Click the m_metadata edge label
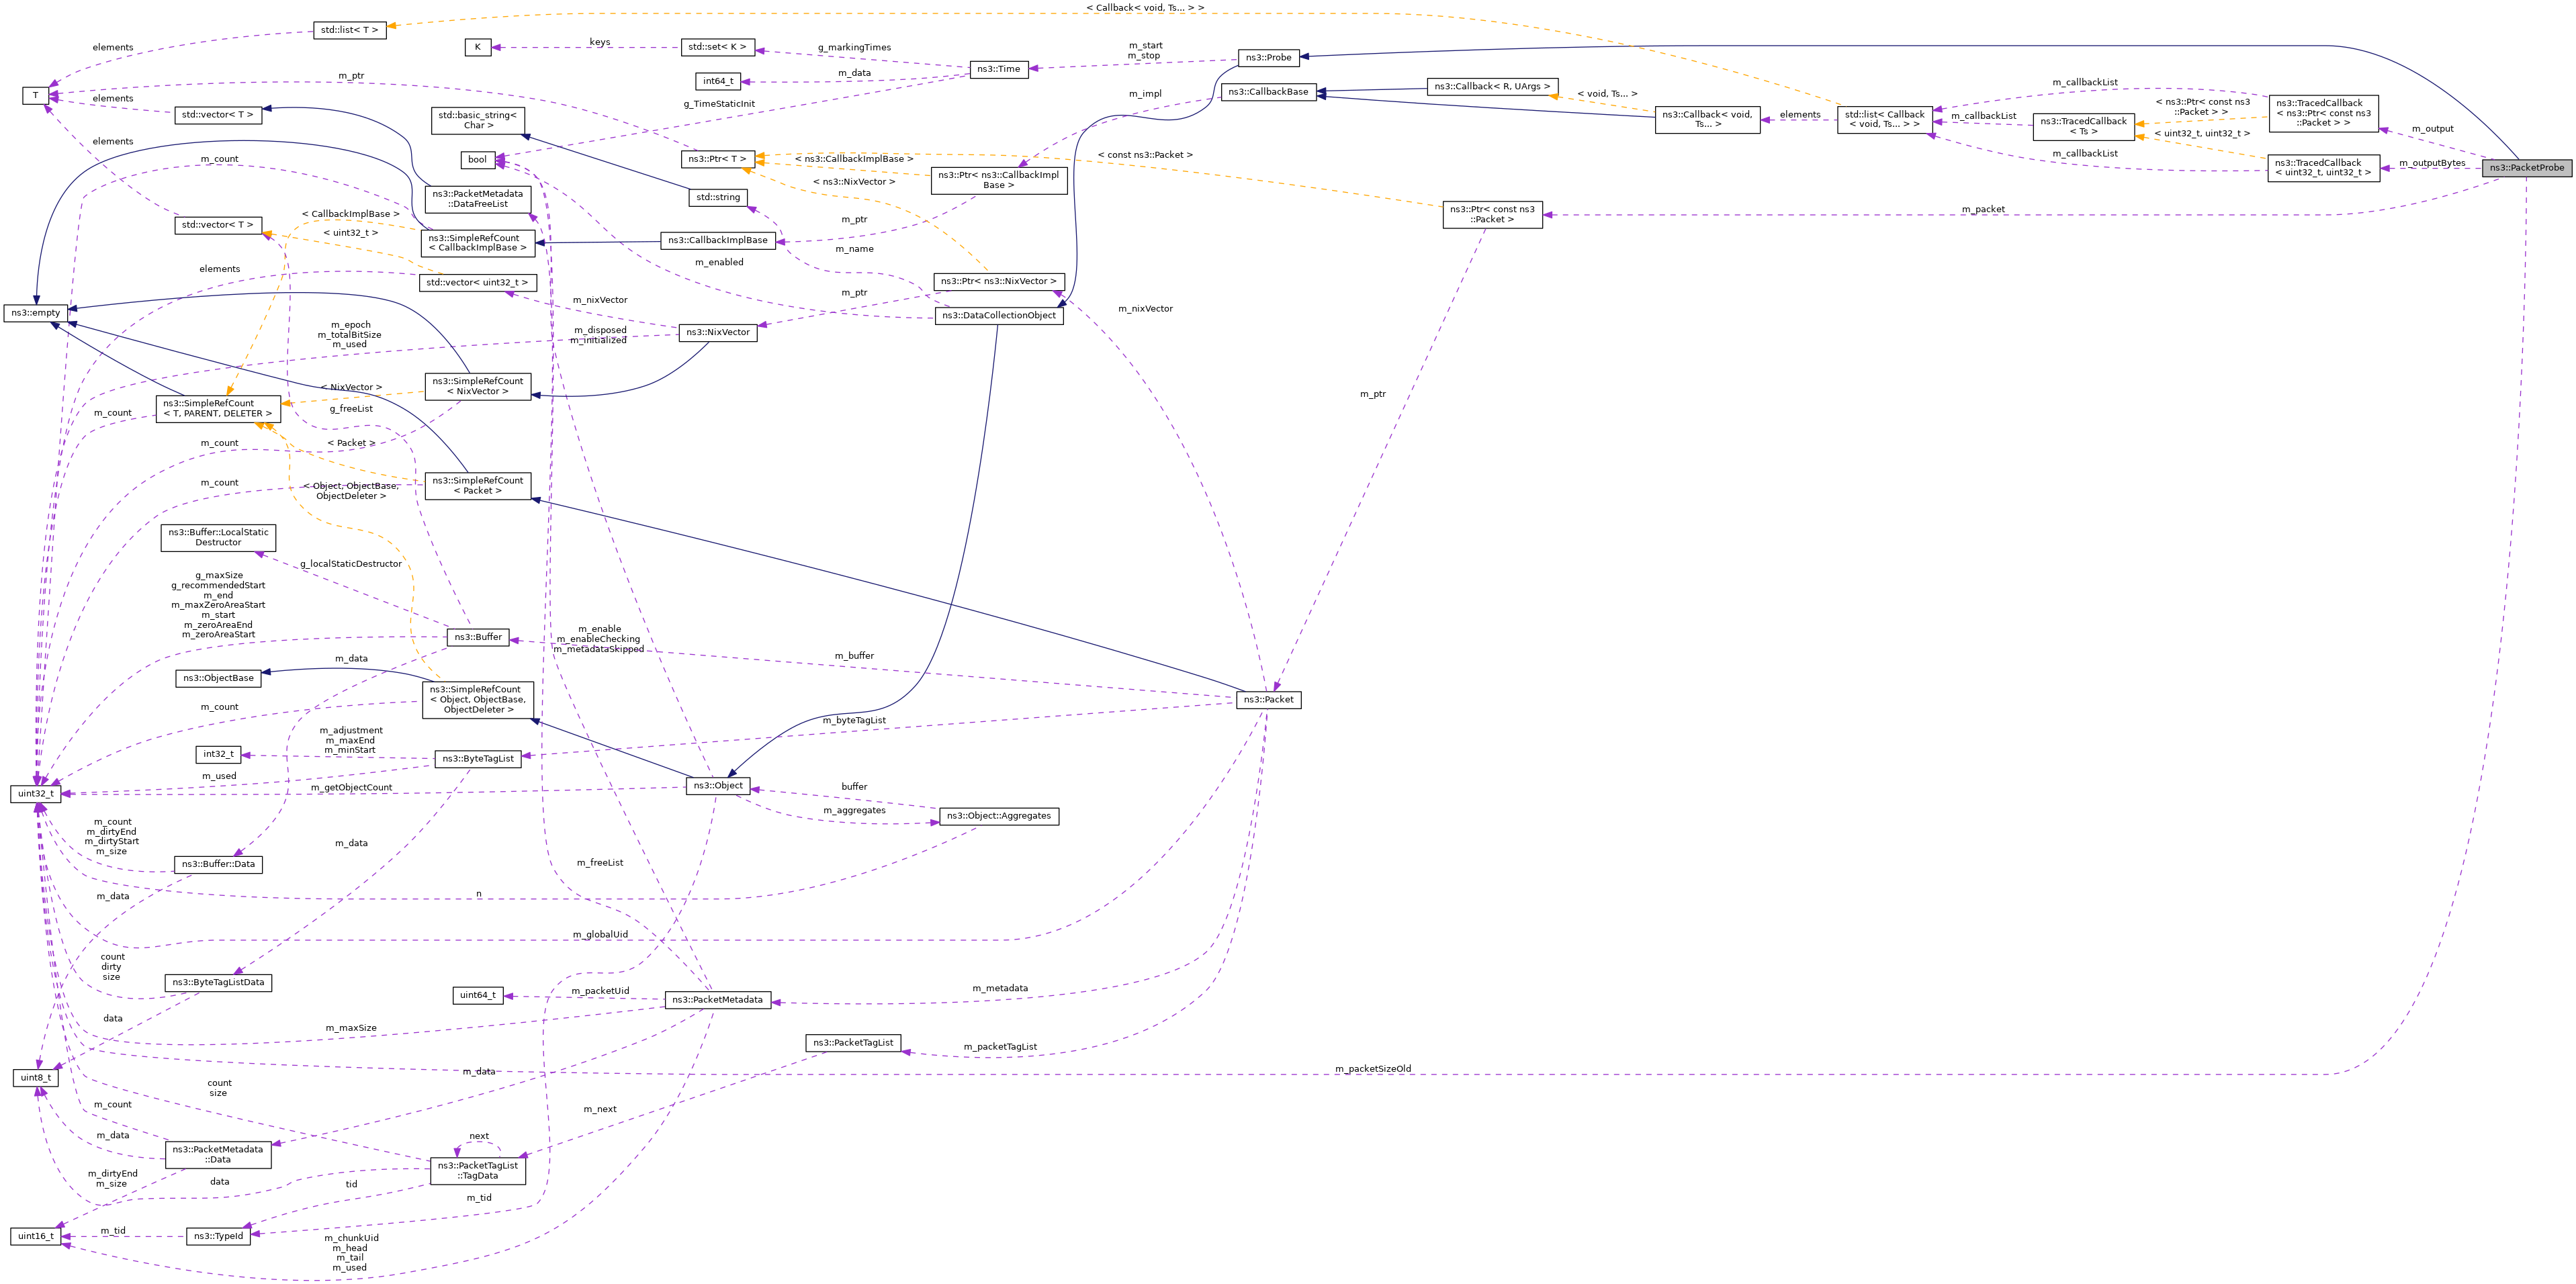The image size is (2576, 1284). tap(1000, 989)
